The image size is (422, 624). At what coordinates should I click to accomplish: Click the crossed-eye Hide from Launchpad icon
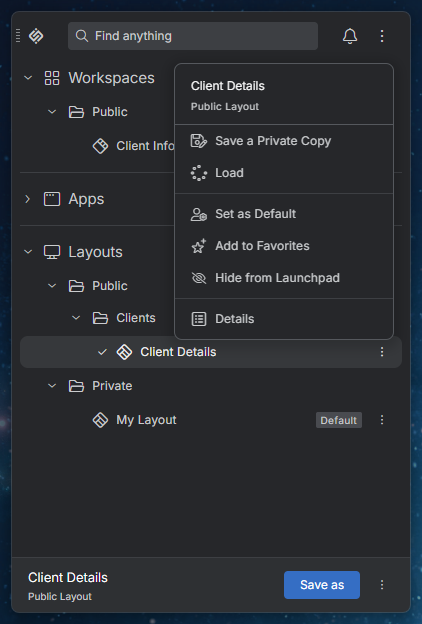pyautogui.click(x=199, y=278)
